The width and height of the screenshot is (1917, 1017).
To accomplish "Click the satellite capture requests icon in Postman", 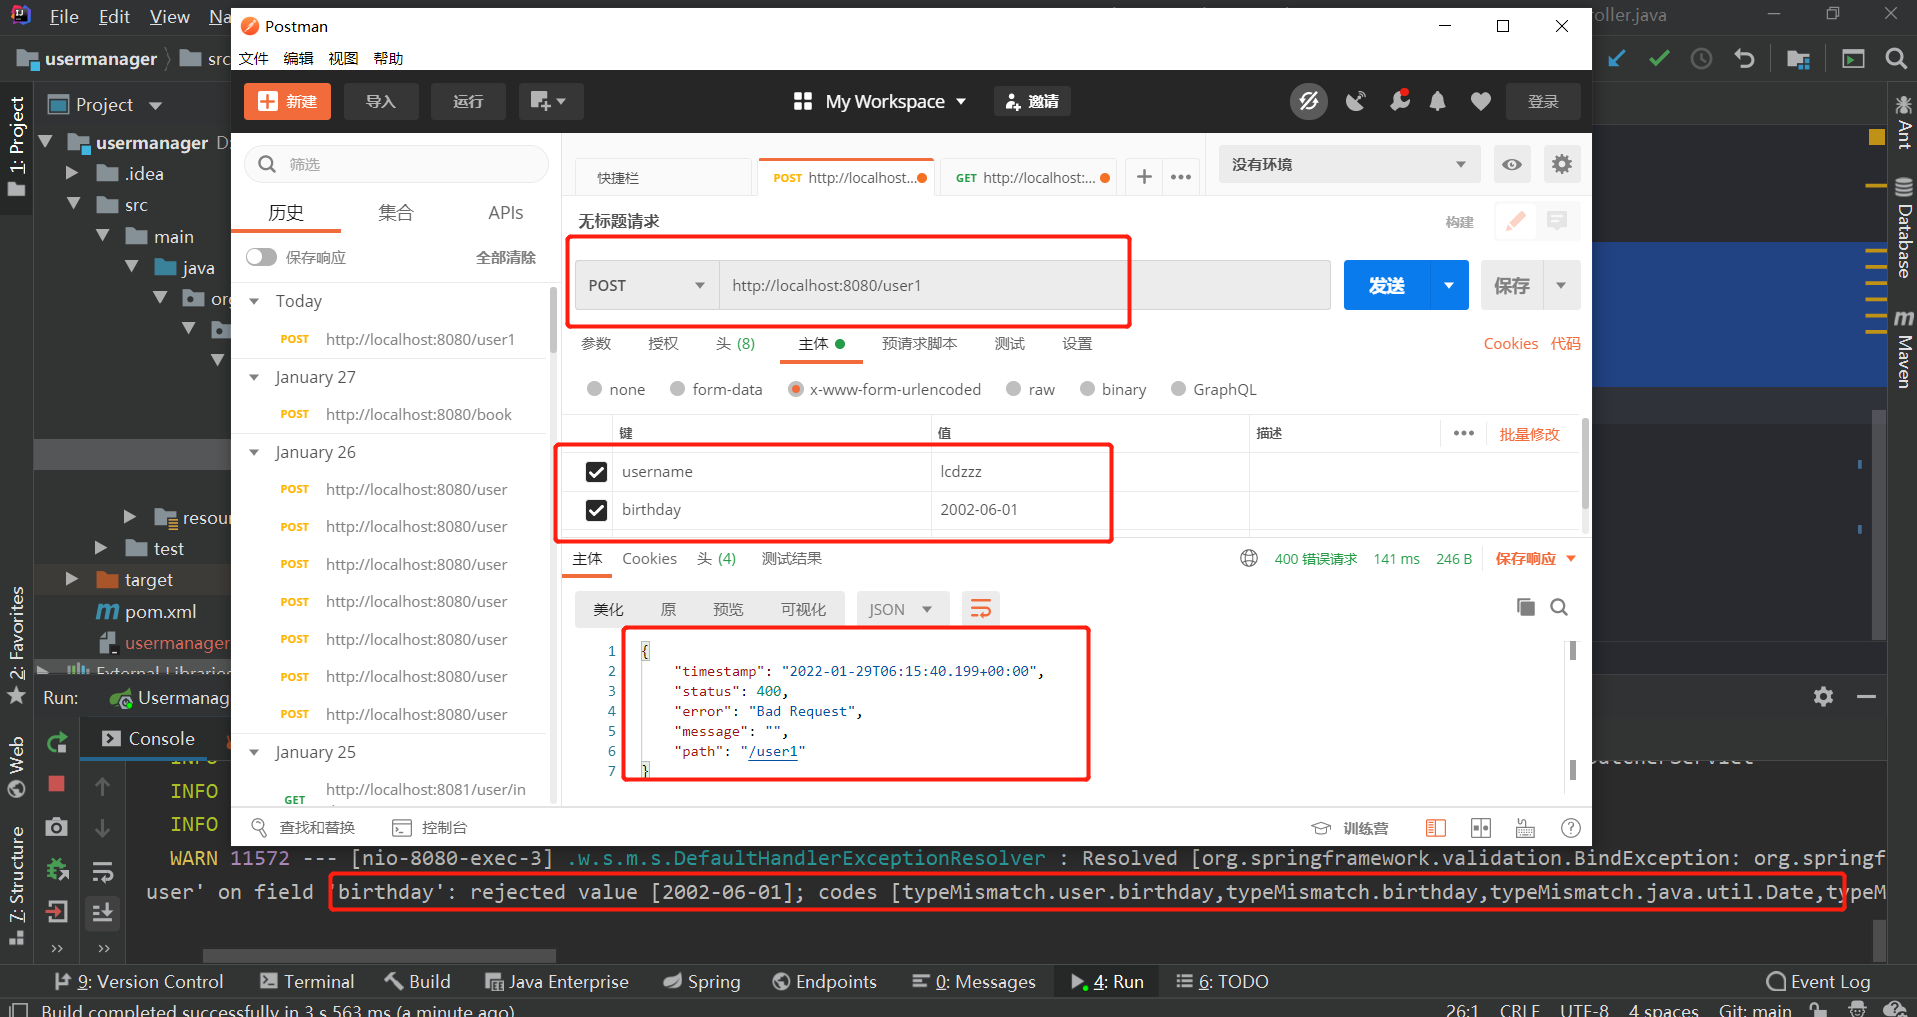I will coord(1355,101).
